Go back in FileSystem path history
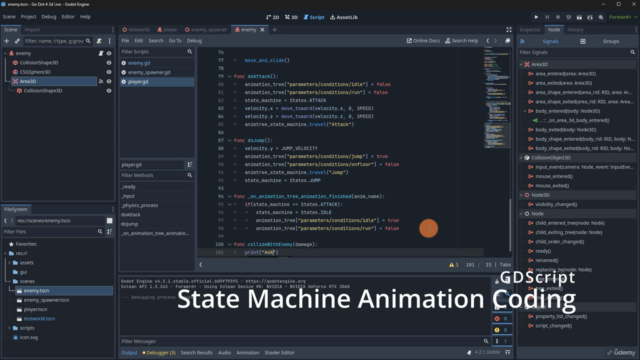This screenshot has height=360, width=640. pyautogui.click(x=6, y=220)
